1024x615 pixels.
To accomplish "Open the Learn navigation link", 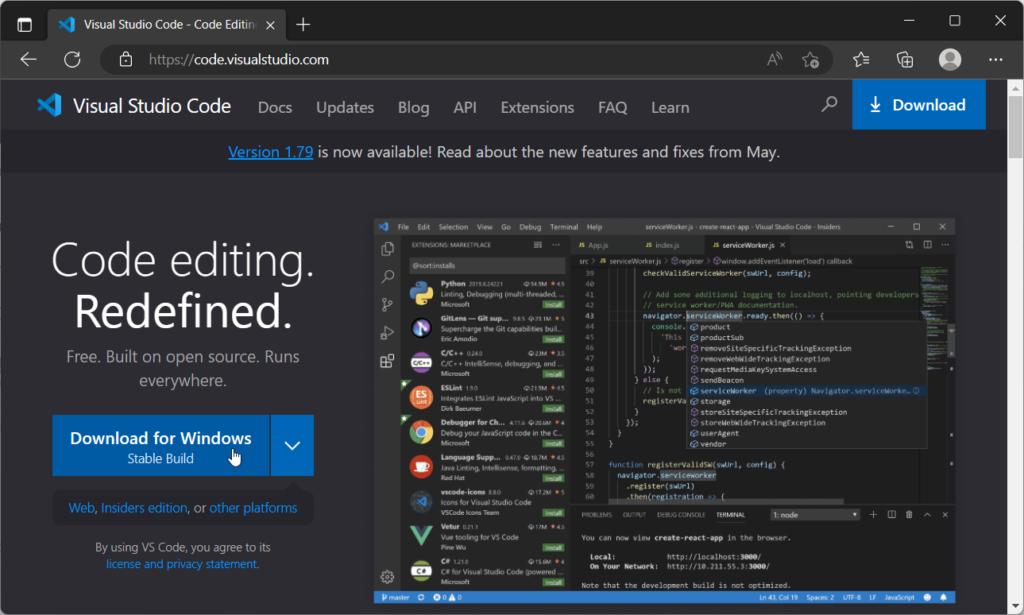I will (670, 107).
